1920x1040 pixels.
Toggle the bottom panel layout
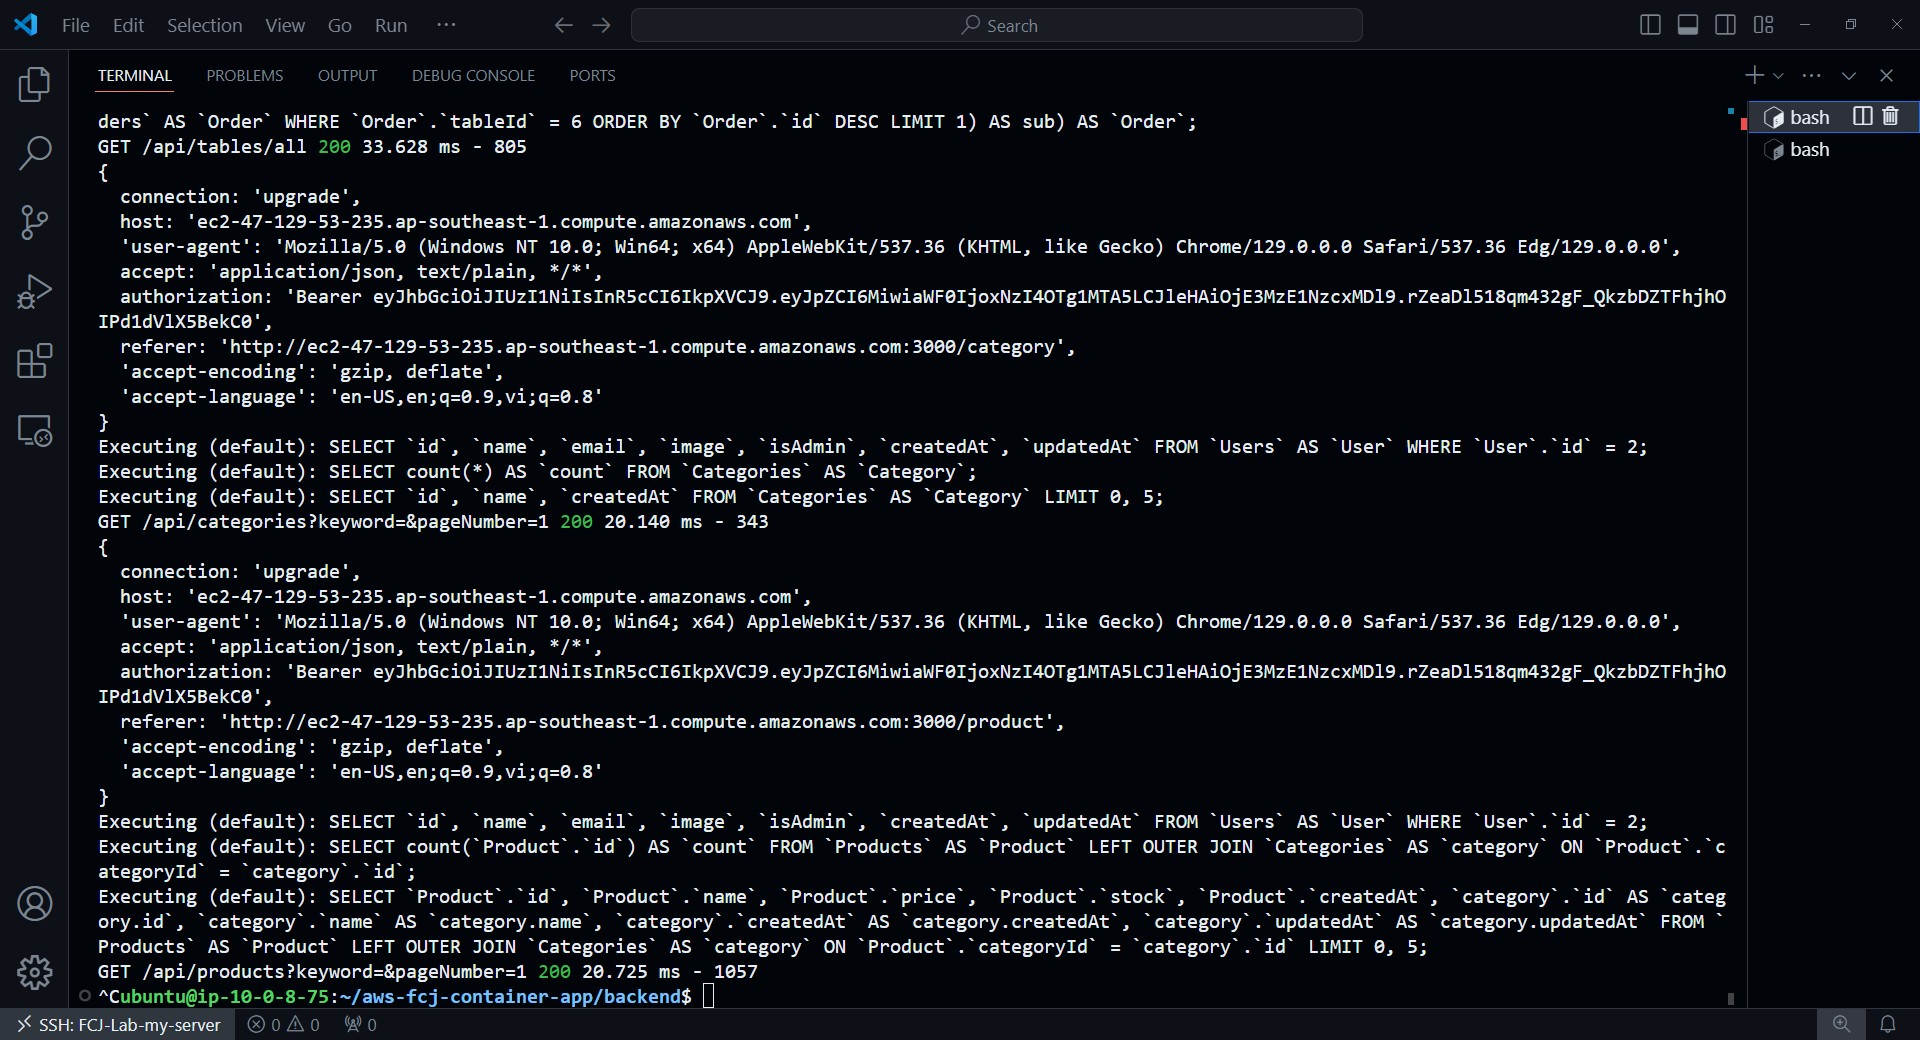(1688, 25)
